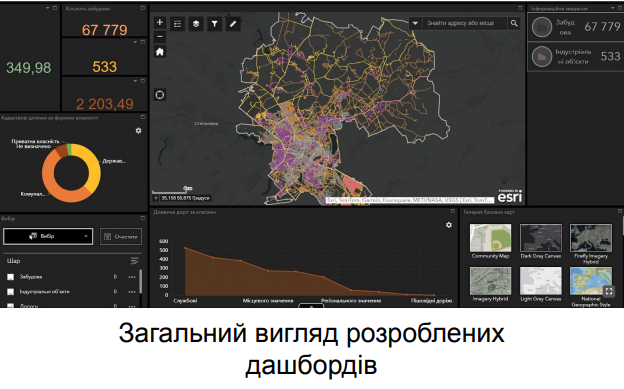Open the map legend list
This screenshot has height=389, width=624.
(177, 24)
